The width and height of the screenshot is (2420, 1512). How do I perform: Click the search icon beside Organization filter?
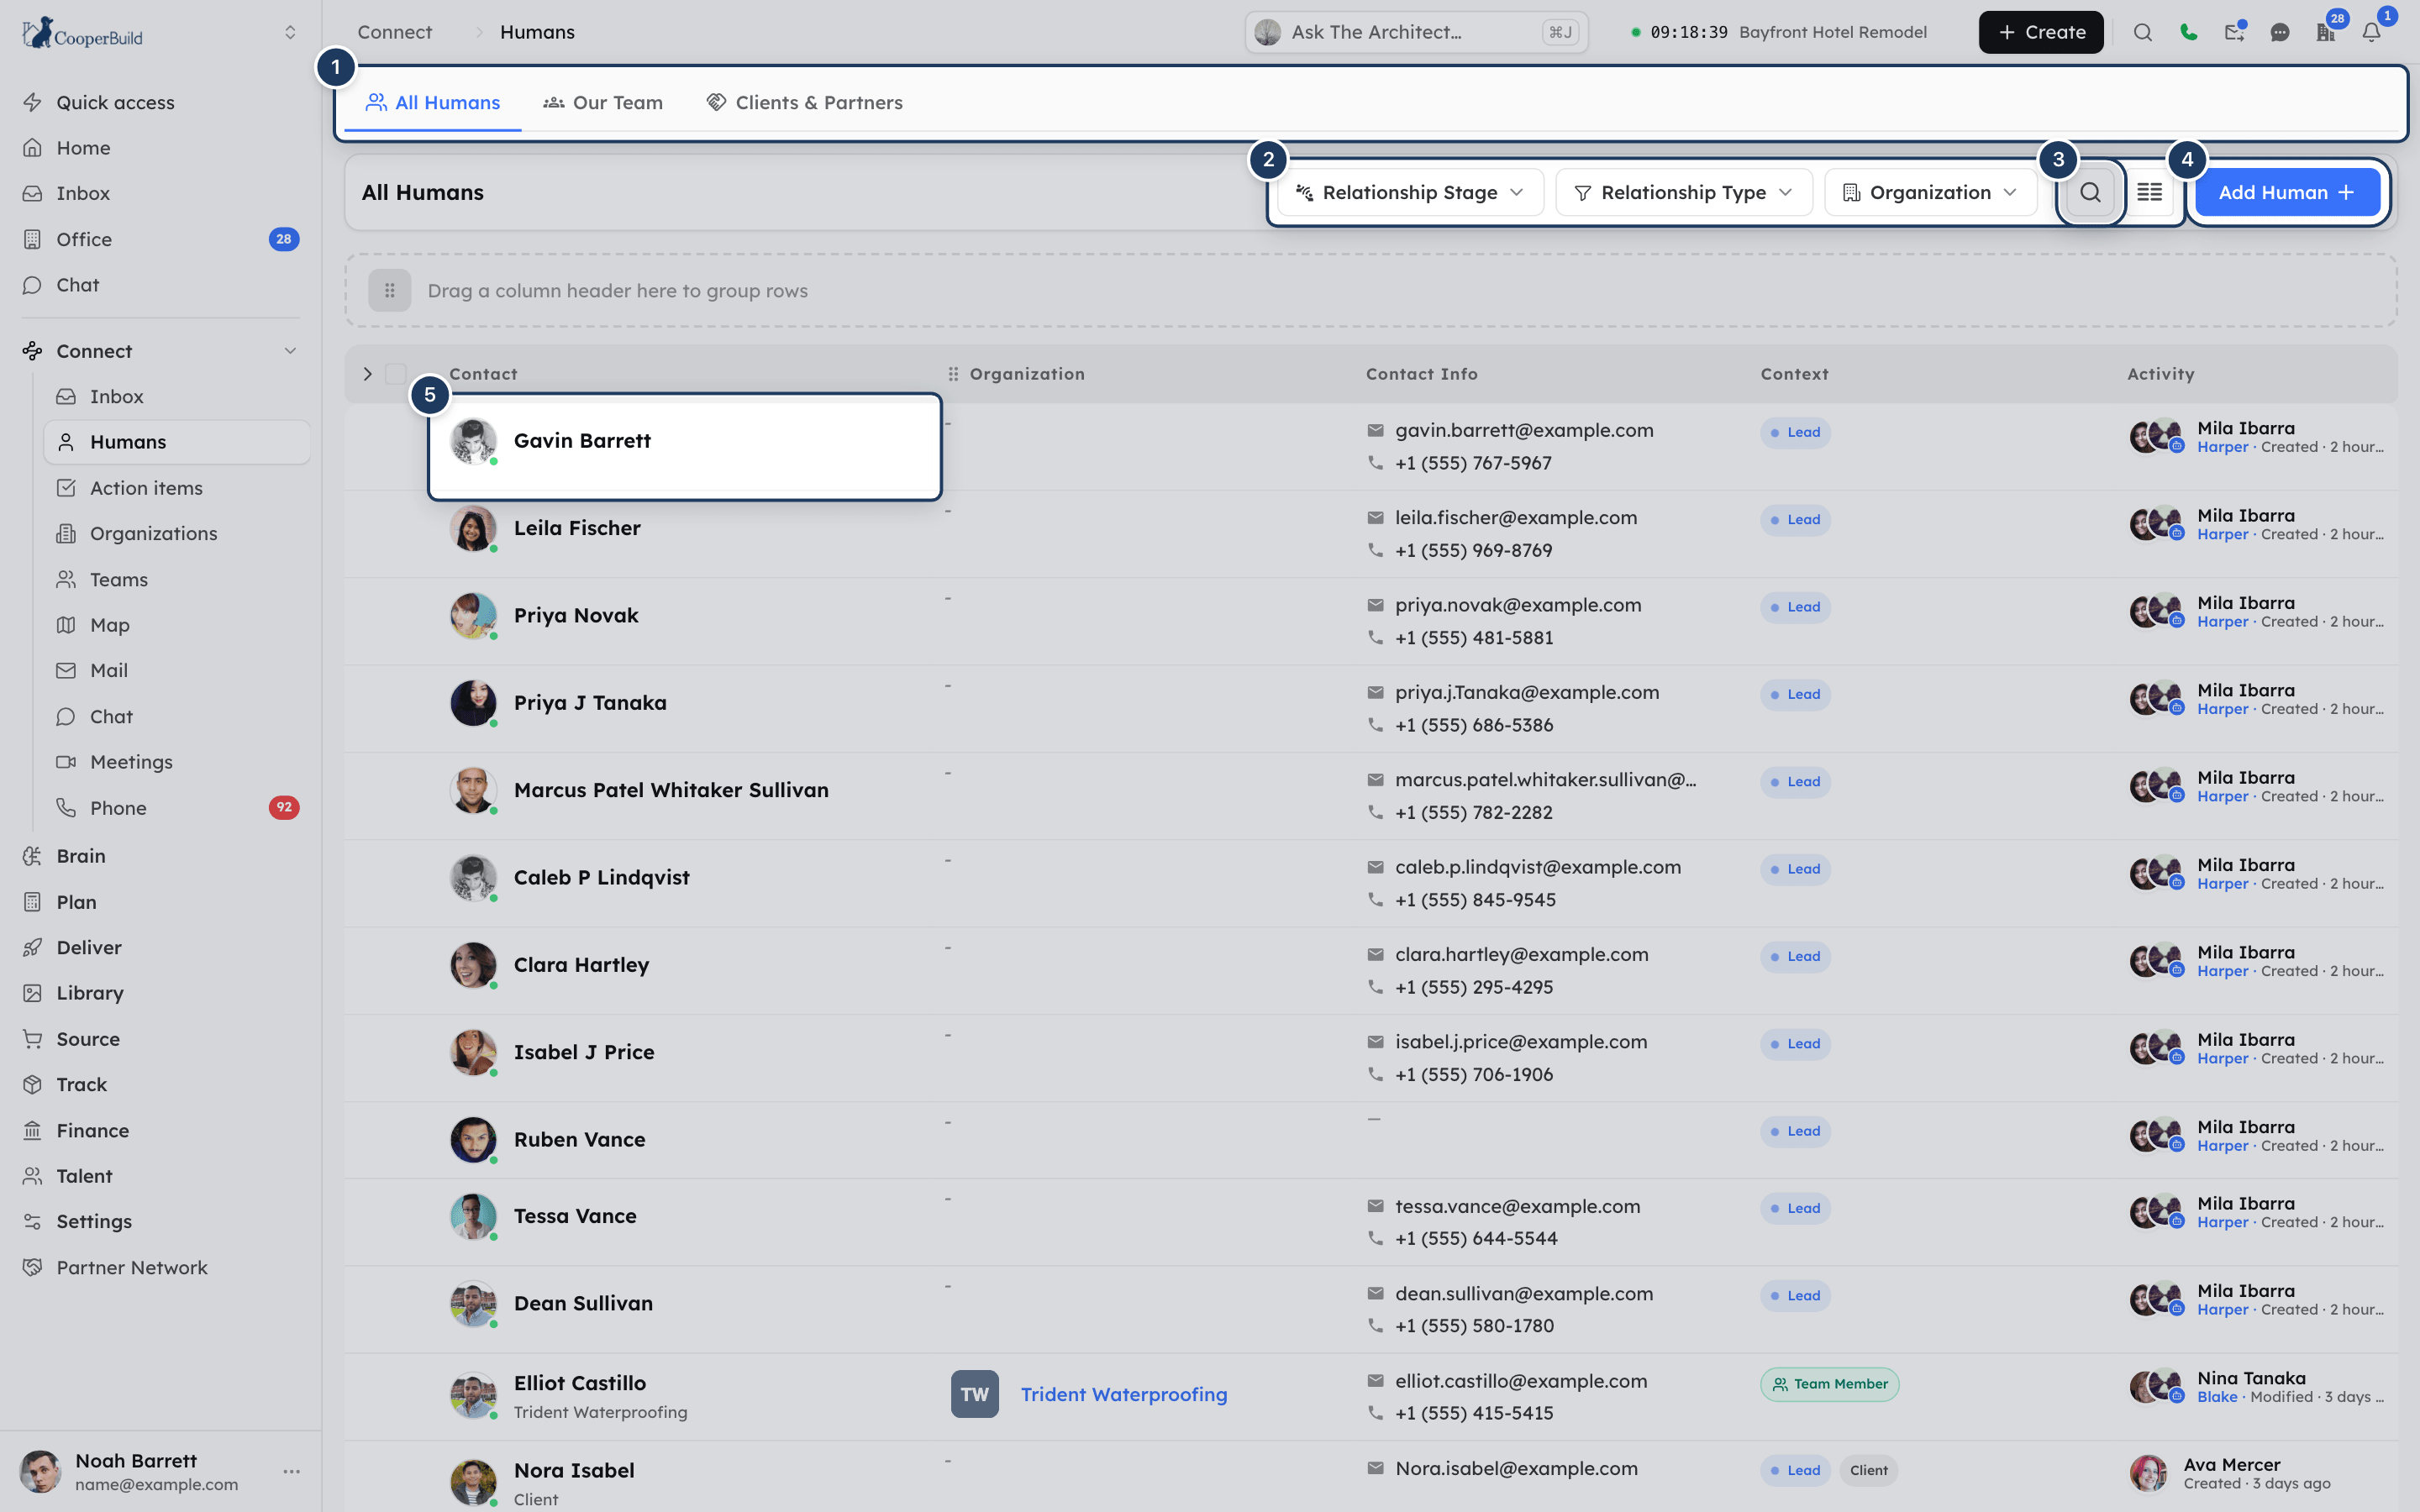coord(2090,192)
